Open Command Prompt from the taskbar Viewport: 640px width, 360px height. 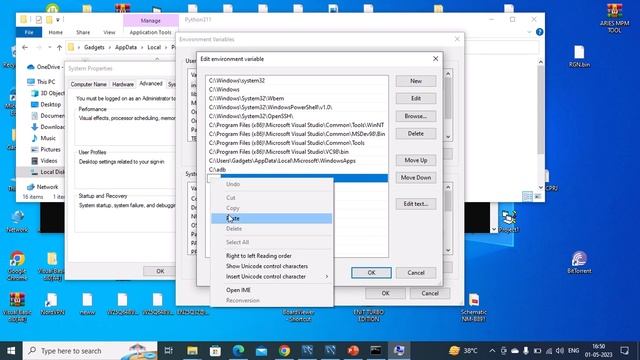[x=376, y=351]
